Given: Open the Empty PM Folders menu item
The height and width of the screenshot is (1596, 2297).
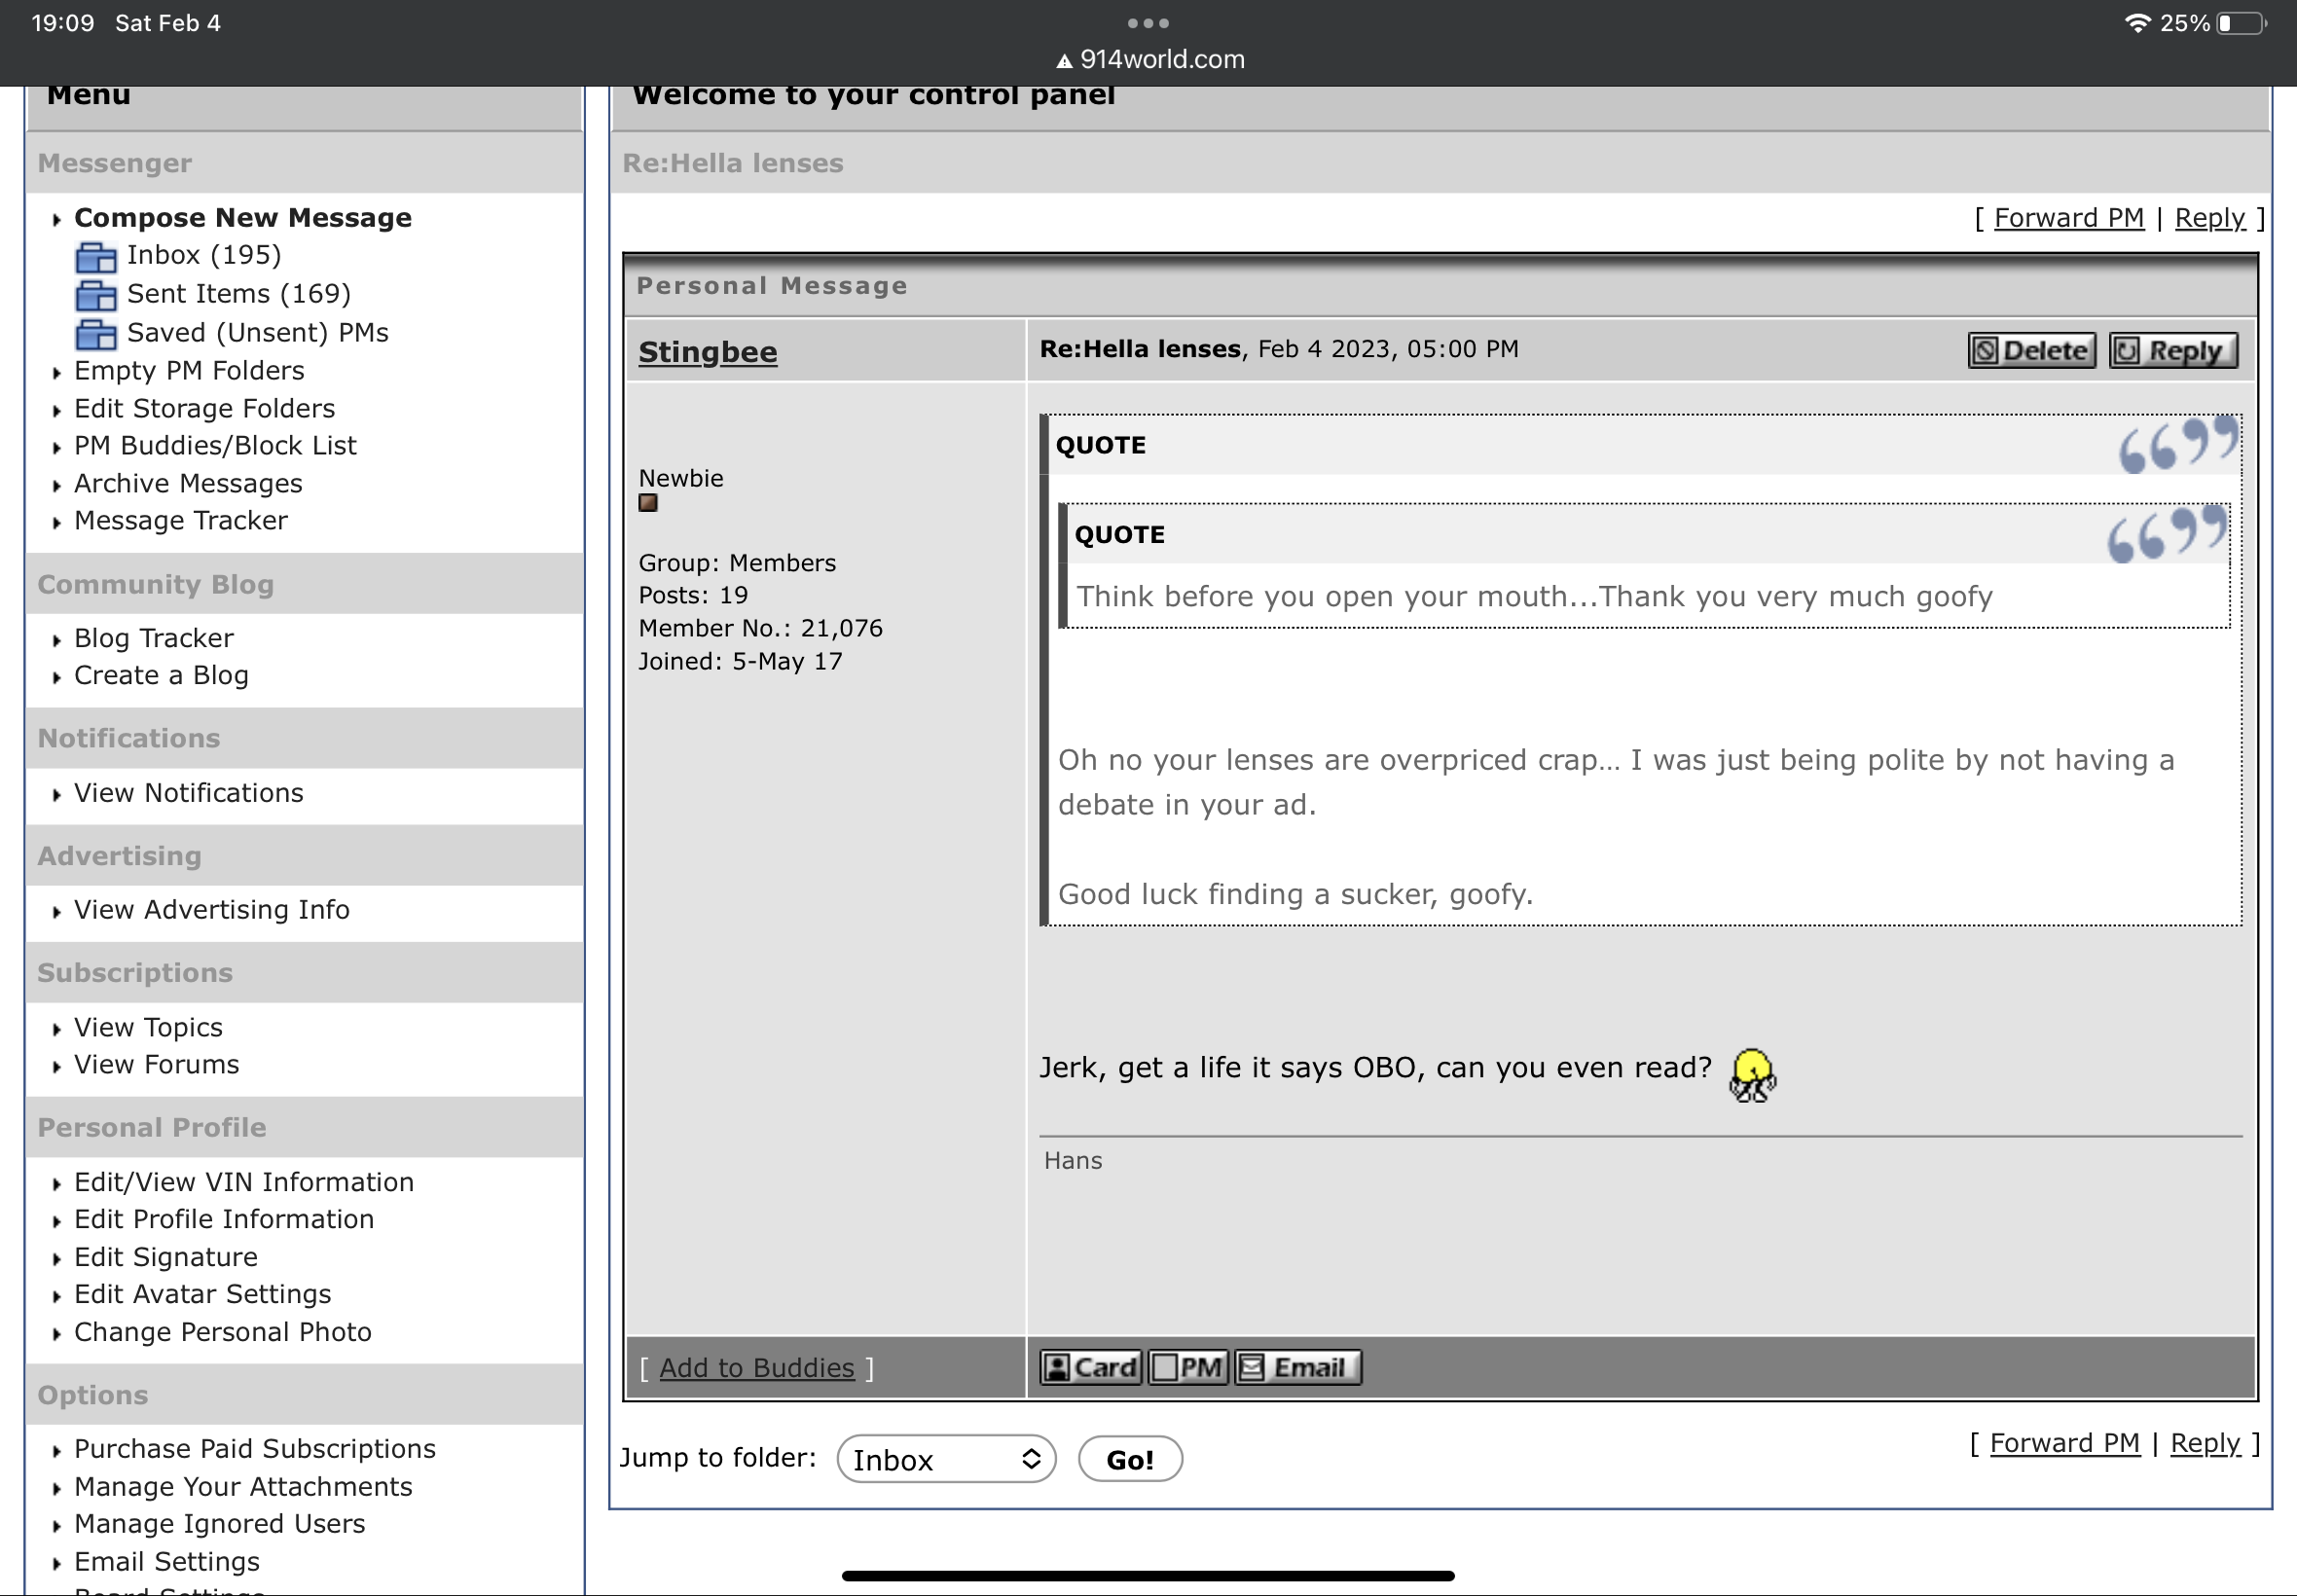Looking at the screenshot, I should point(189,371).
